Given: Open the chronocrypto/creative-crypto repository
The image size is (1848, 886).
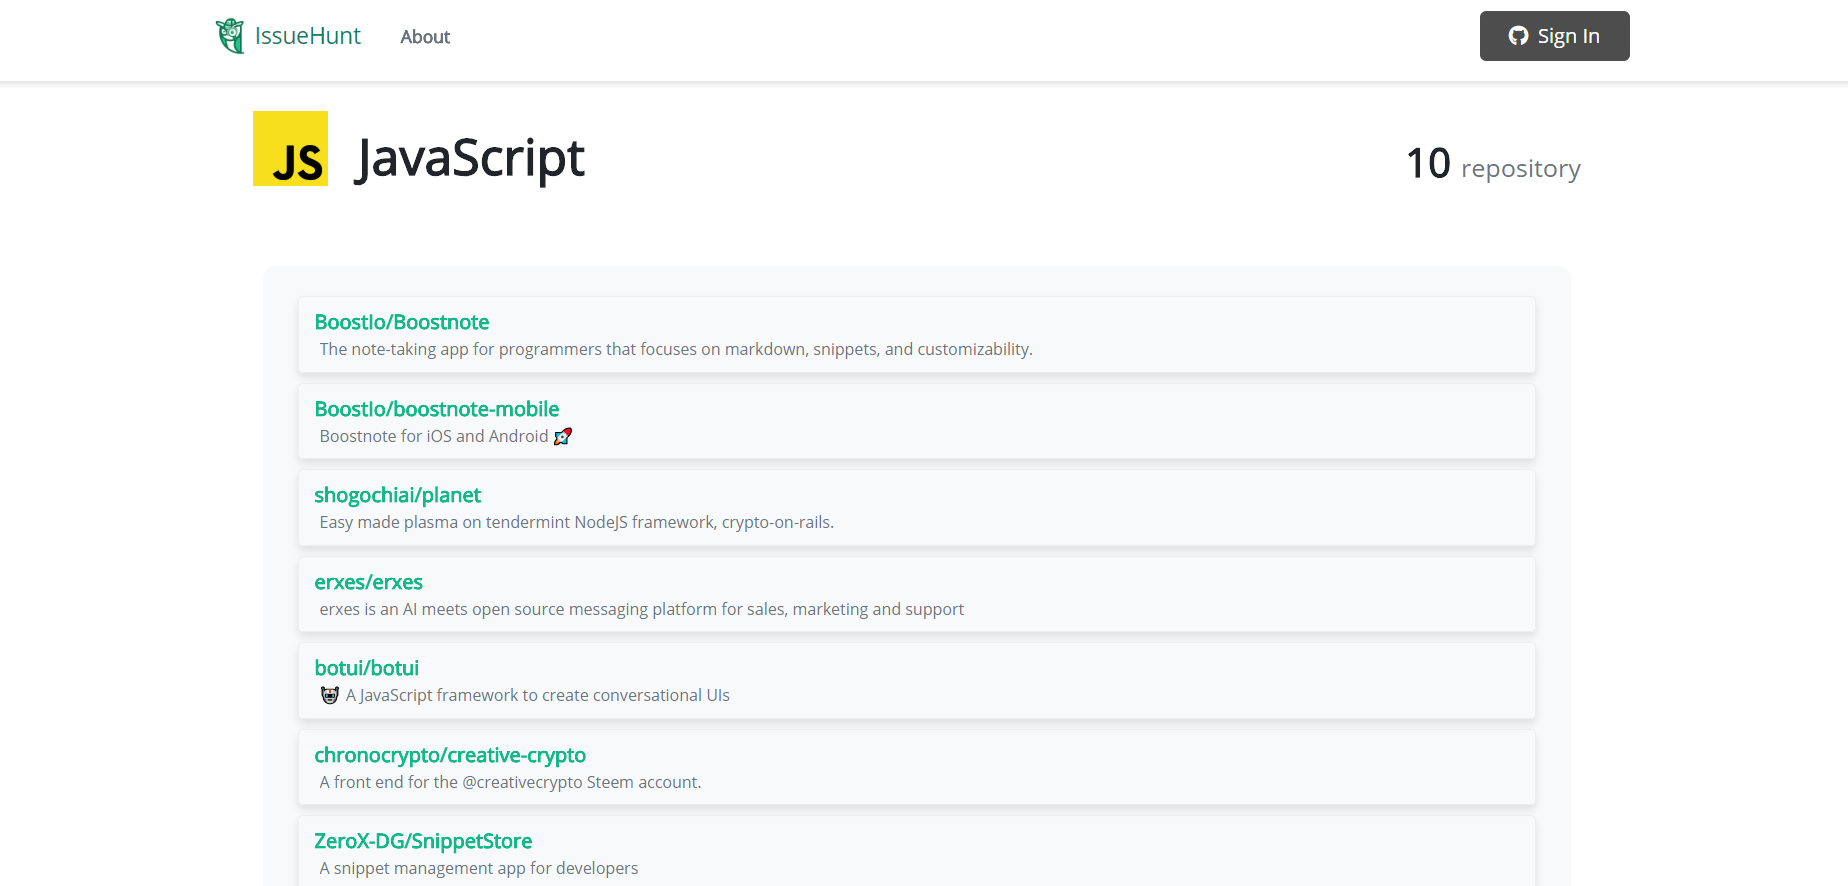Looking at the screenshot, I should click(x=449, y=755).
